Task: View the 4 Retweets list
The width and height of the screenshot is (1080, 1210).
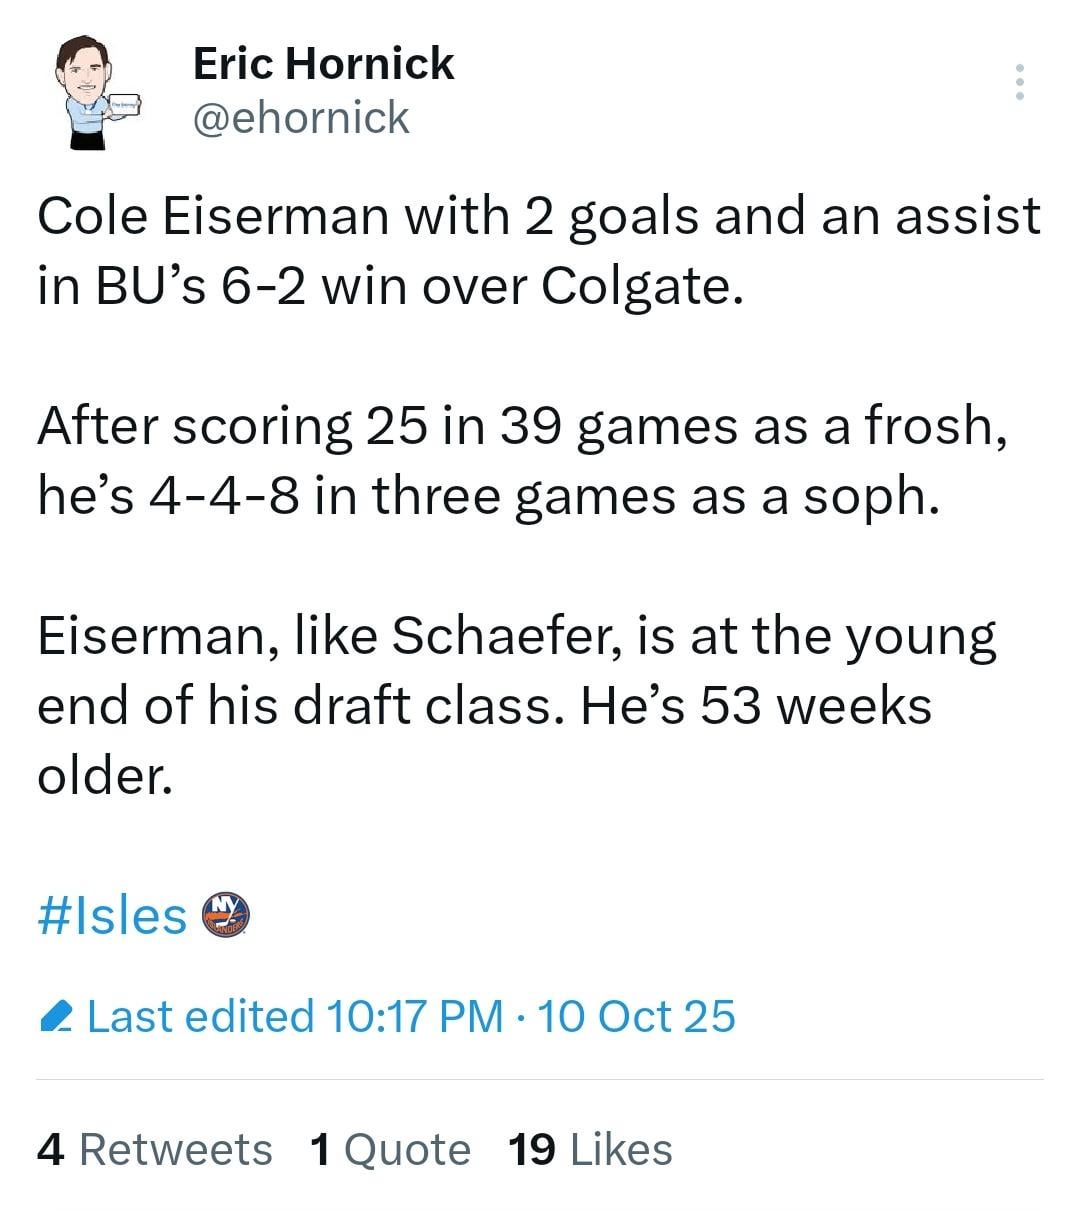Action: (x=155, y=1150)
